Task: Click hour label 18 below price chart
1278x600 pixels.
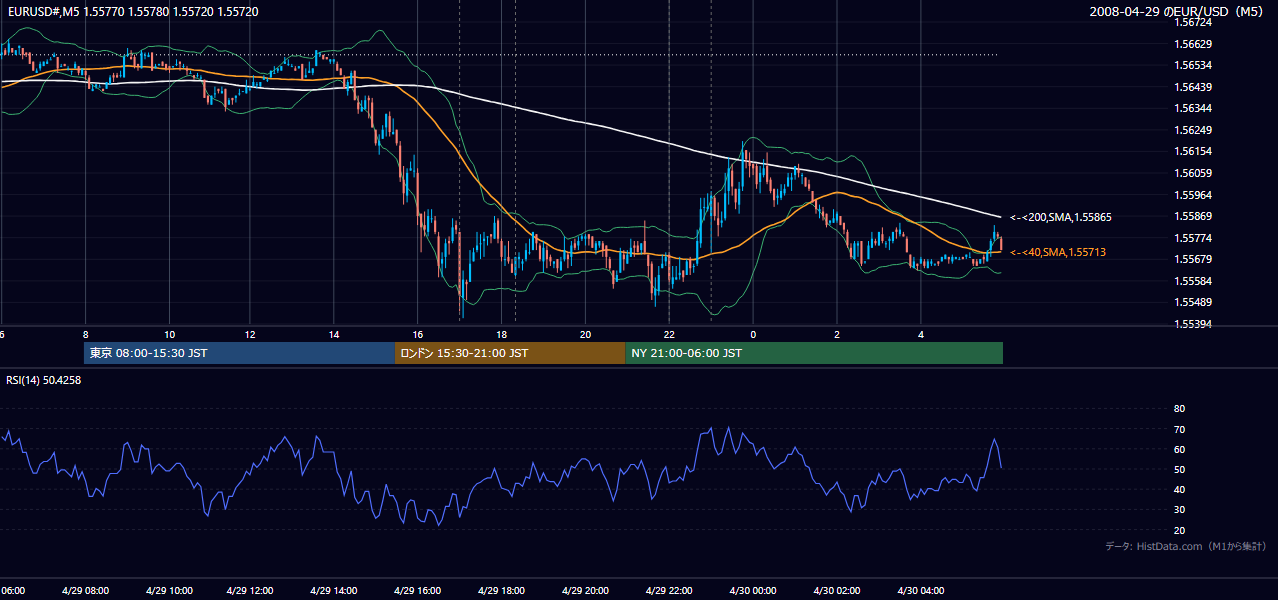Action: [502, 334]
